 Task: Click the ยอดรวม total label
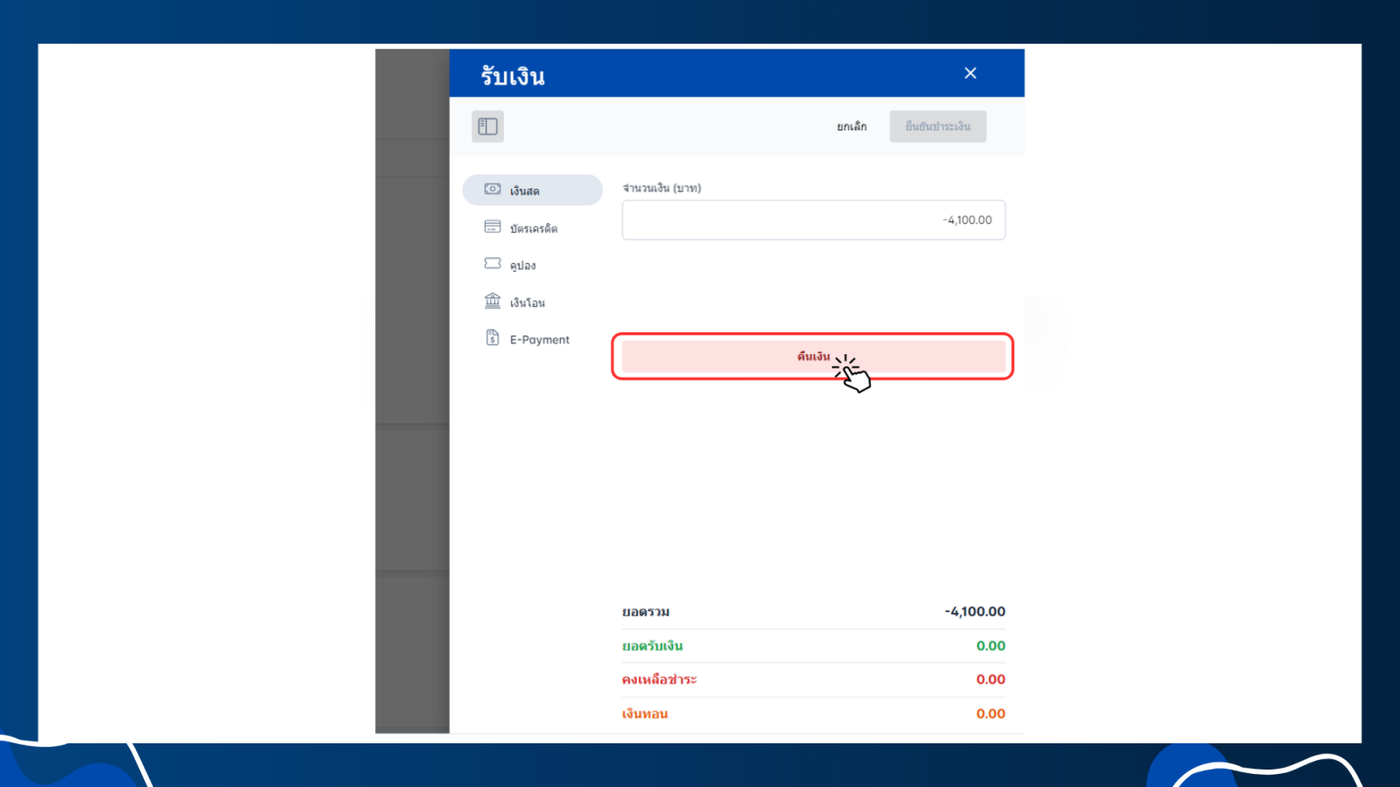[646, 612]
